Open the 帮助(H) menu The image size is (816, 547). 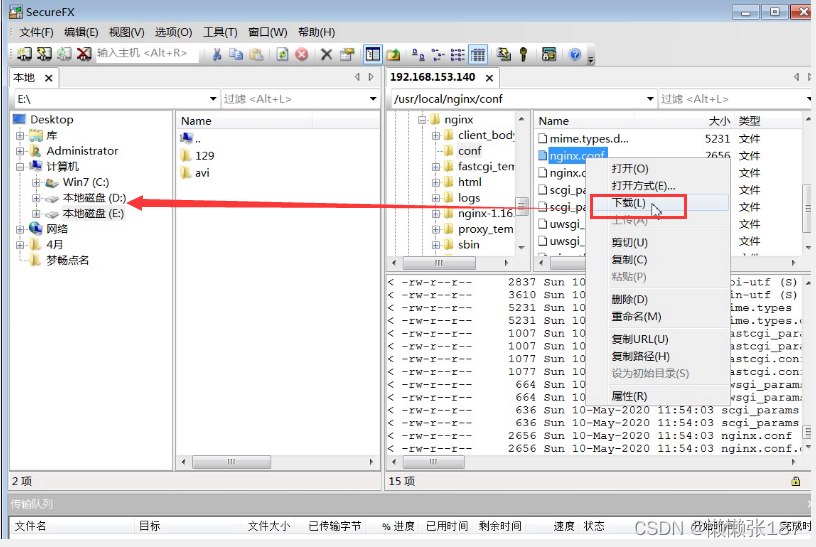point(316,32)
